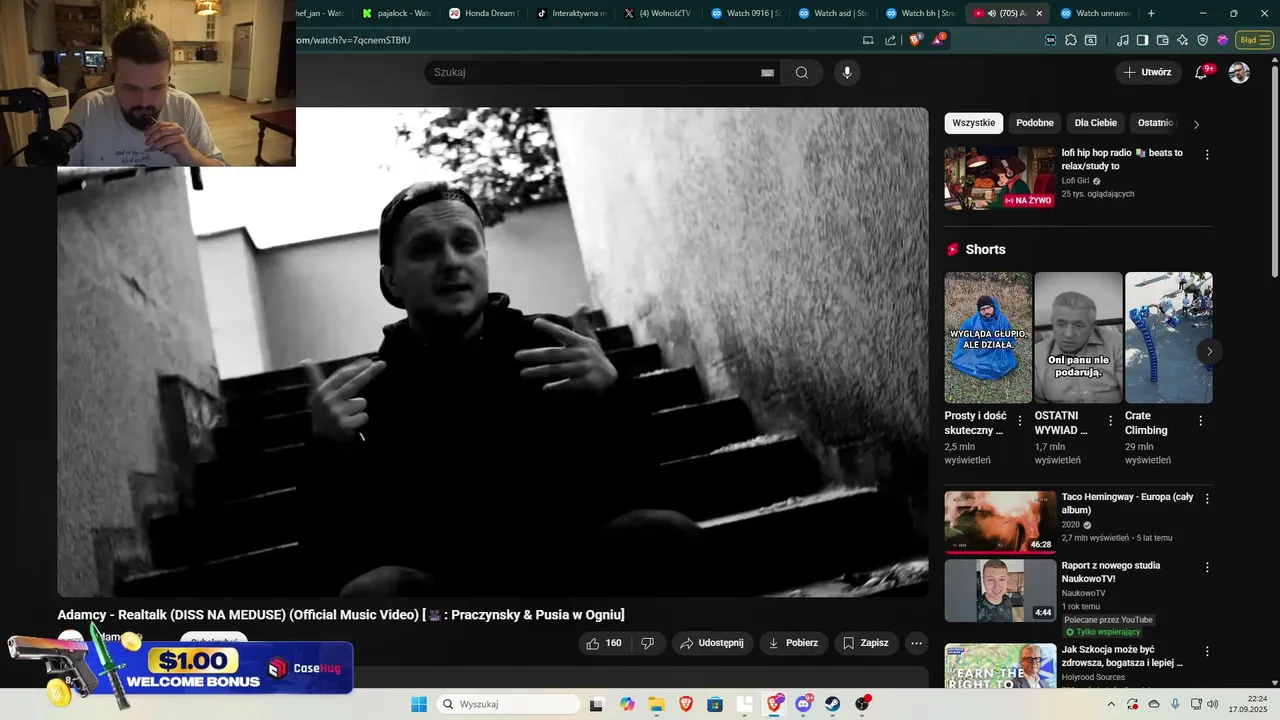The image size is (1280, 720).
Task: Click the install app icon in address bar
Action: pos(868,40)
